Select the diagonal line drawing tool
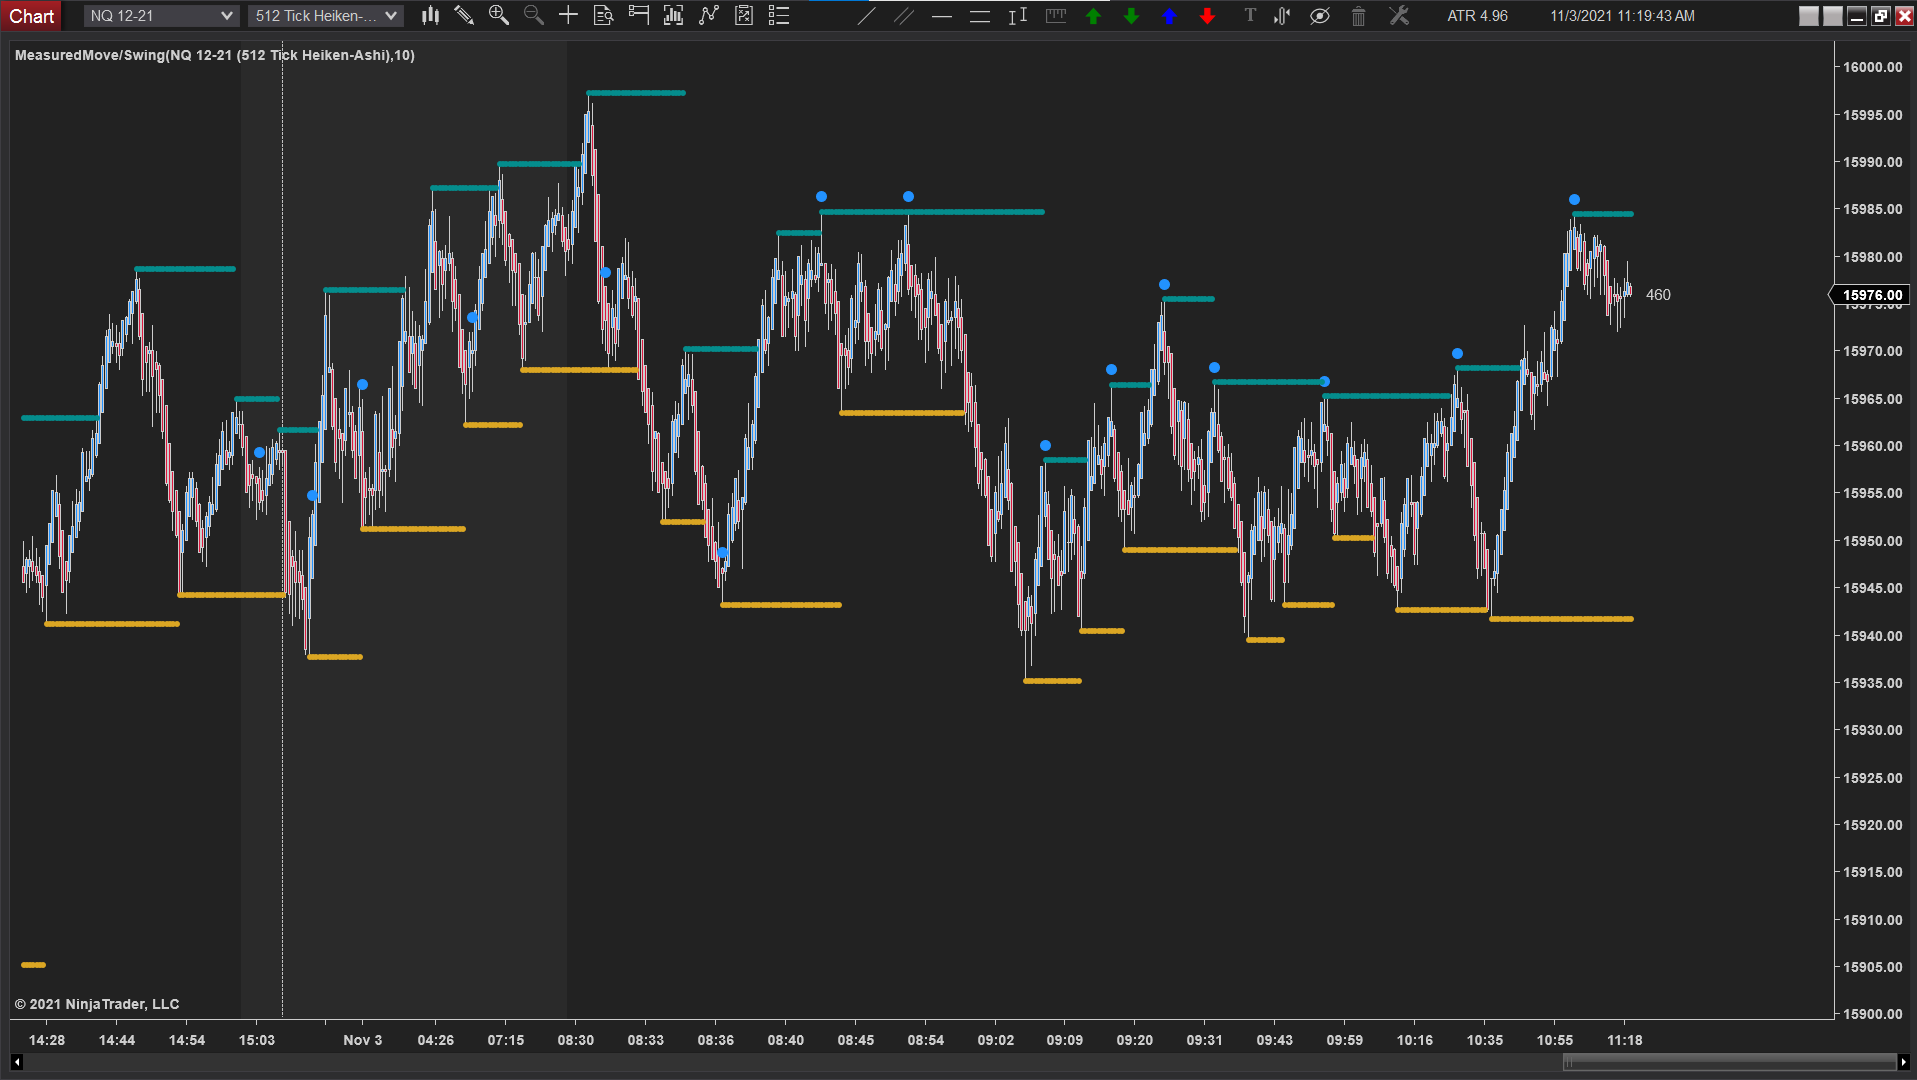The width and height of the screenshot is (1917, 1080). [867, 15]
